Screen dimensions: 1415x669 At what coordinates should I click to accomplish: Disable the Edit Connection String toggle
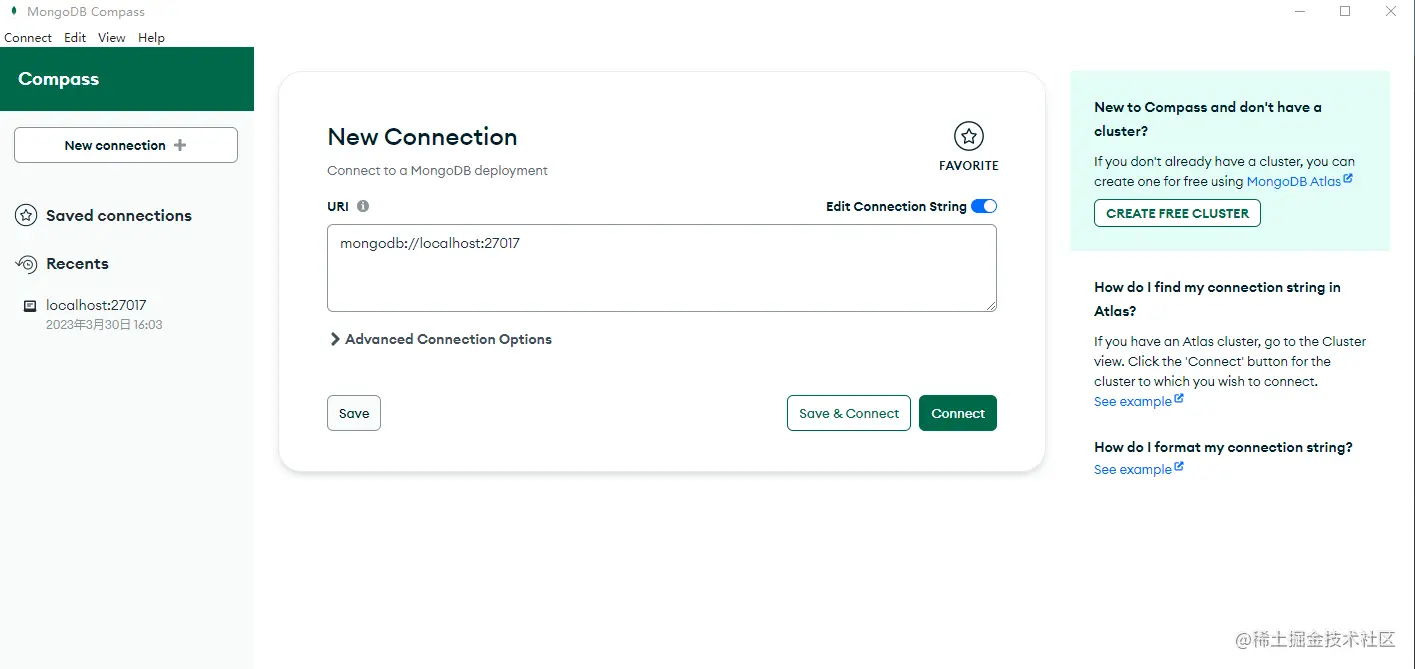984,206
